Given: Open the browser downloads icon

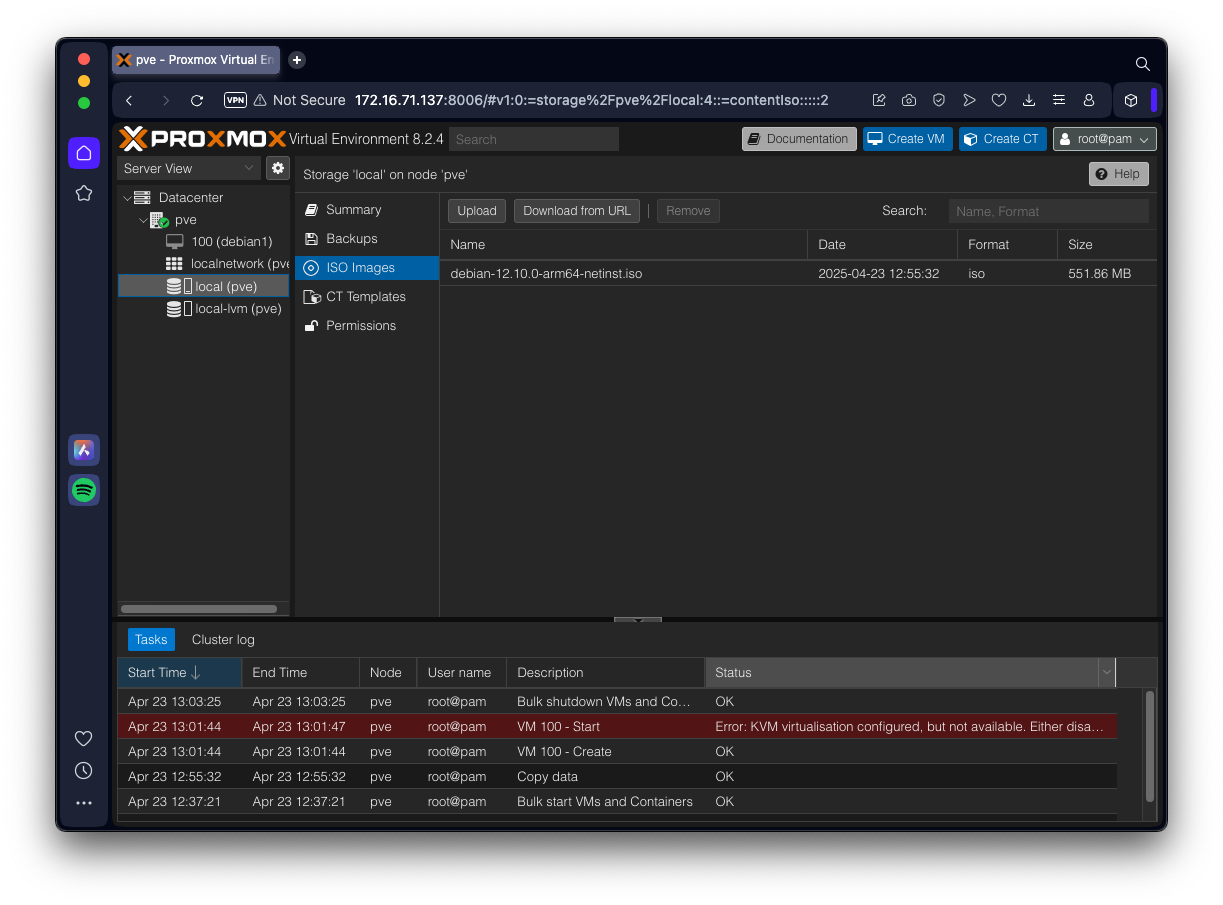Looking at the screenshot, I should click(x=1028, y=100).
